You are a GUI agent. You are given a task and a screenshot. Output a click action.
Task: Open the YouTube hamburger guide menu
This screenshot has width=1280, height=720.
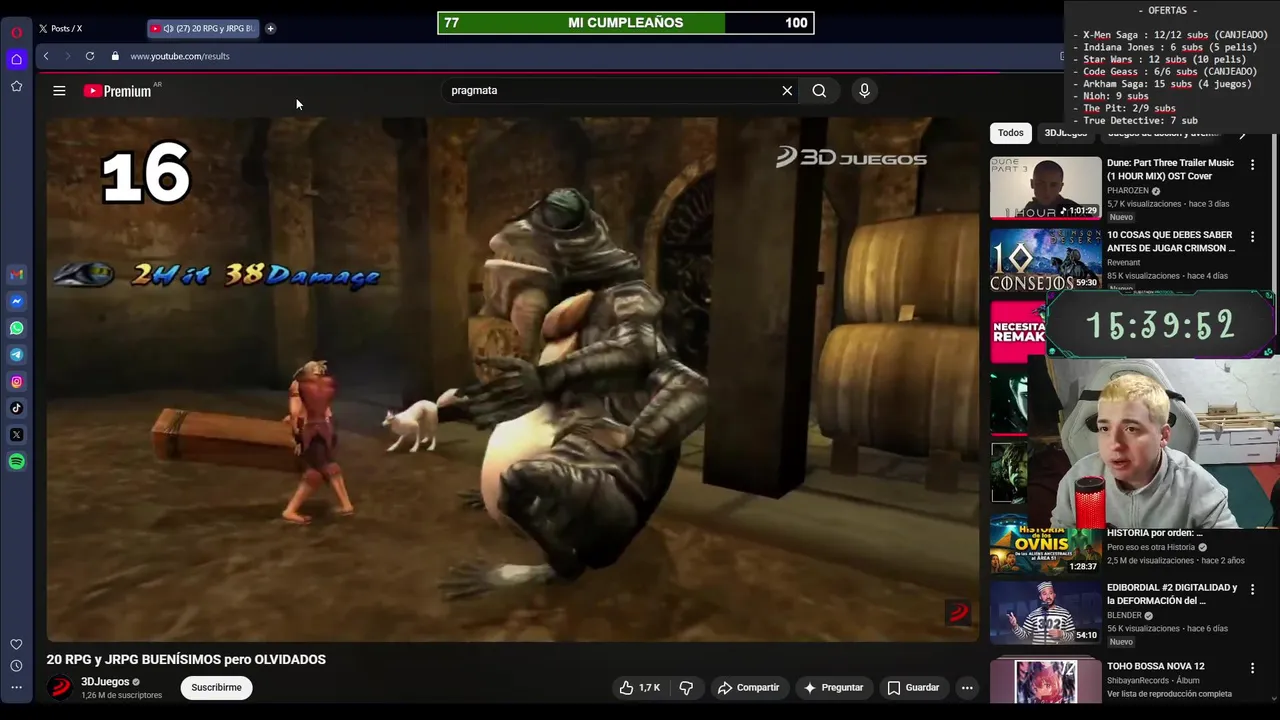coord(59,91)
